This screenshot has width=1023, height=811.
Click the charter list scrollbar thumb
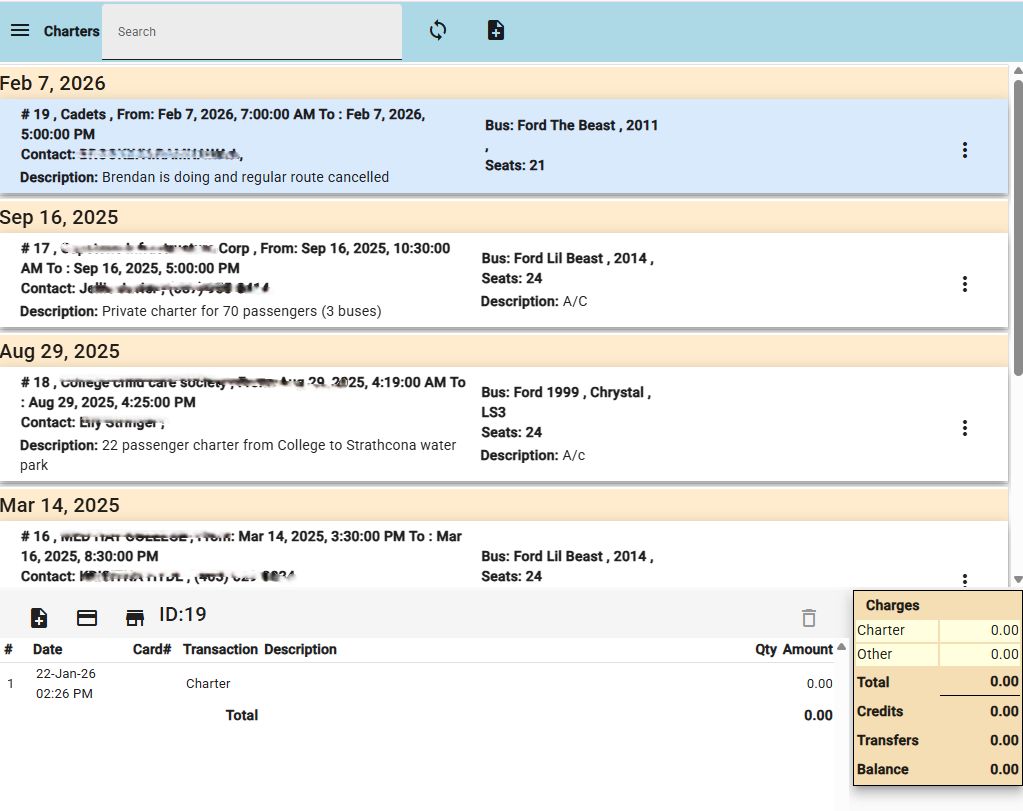click(1017, 227)
